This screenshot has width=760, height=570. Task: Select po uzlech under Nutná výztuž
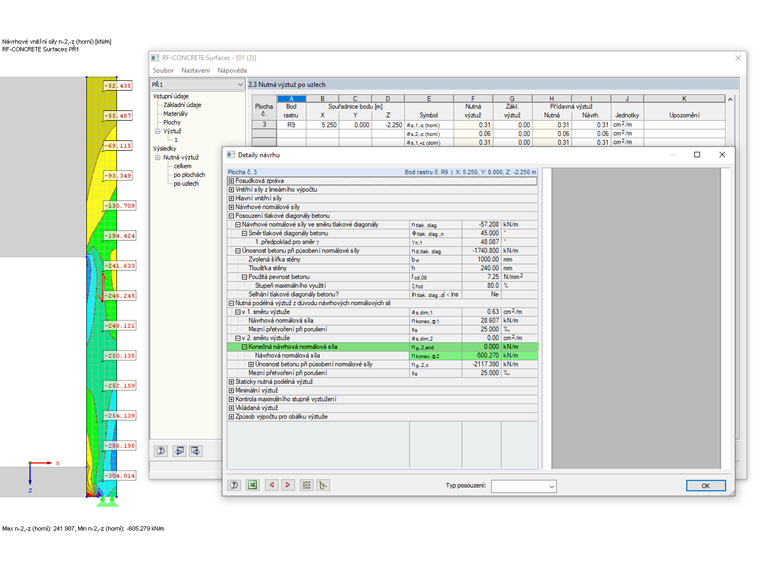click(x=186, y=183)
